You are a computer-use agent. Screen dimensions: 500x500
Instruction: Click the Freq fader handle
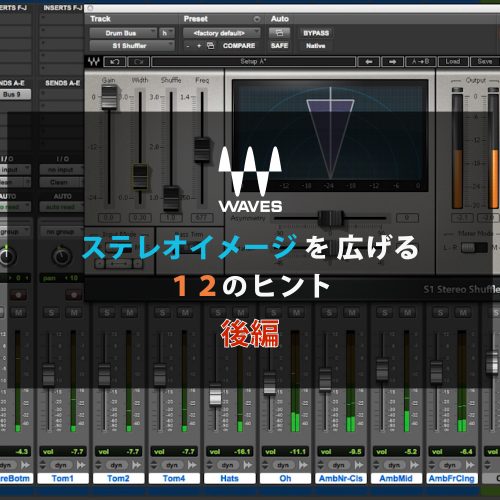click(202, 149)
